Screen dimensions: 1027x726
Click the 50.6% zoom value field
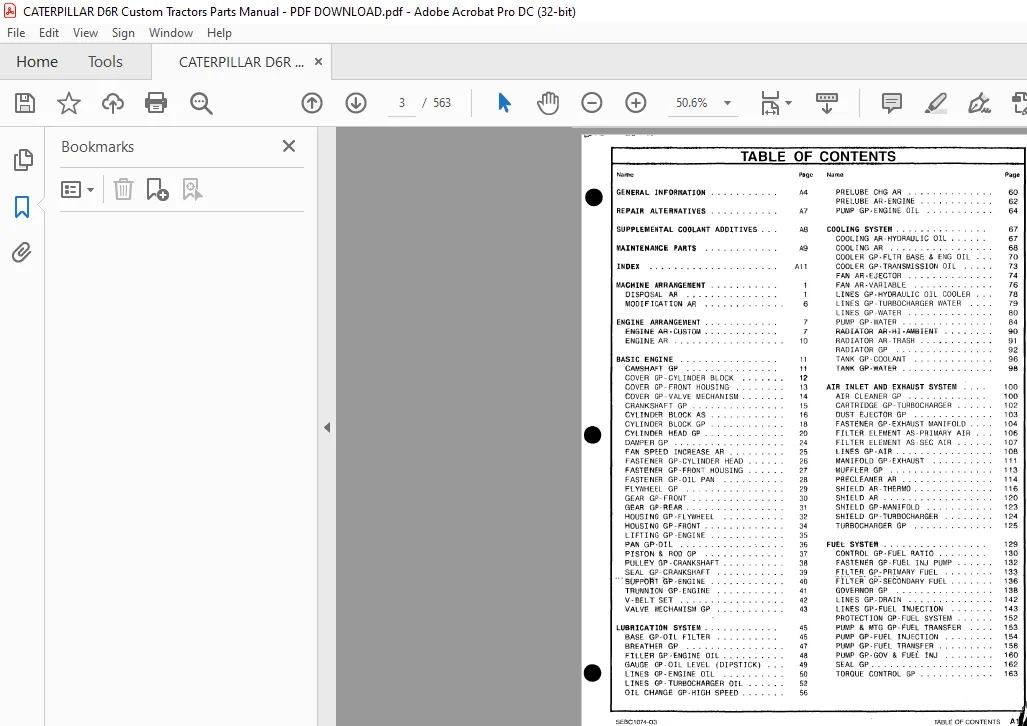point(692,103)
